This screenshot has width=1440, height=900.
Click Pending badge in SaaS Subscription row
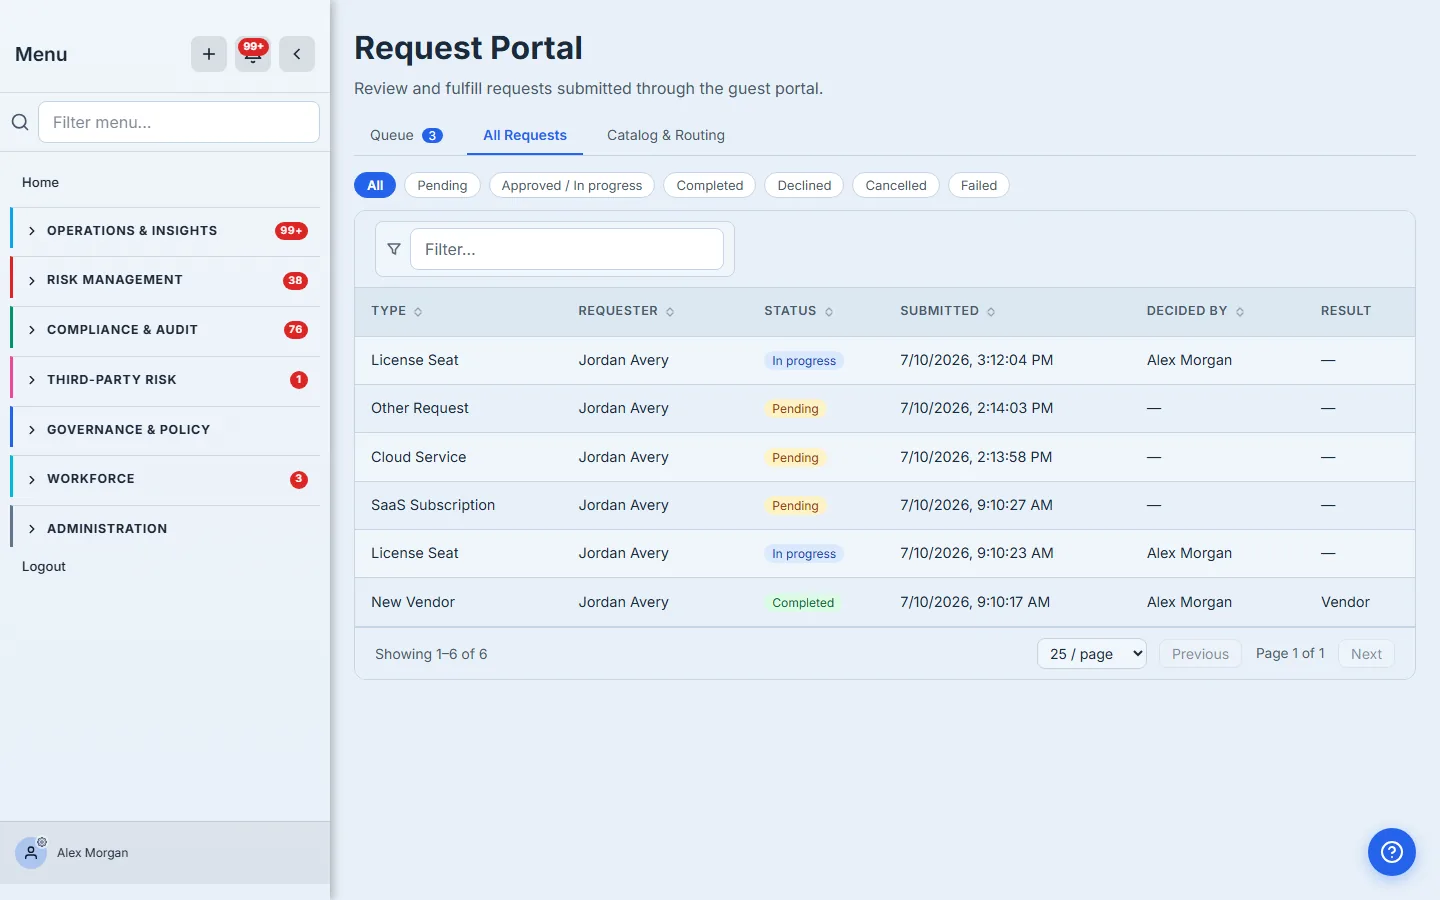click(x=795, y=506)
